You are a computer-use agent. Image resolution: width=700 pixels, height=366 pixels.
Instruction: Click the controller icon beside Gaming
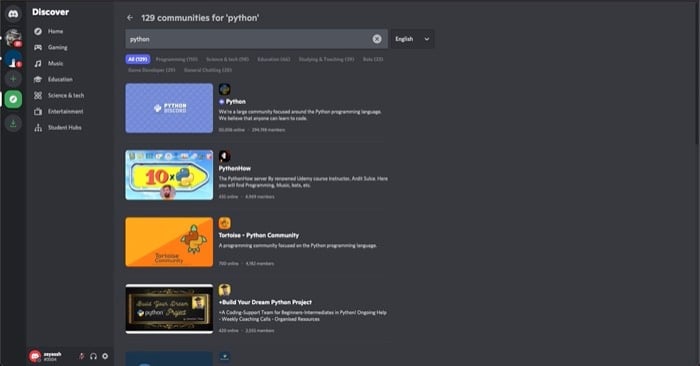[x=38, y=47]
